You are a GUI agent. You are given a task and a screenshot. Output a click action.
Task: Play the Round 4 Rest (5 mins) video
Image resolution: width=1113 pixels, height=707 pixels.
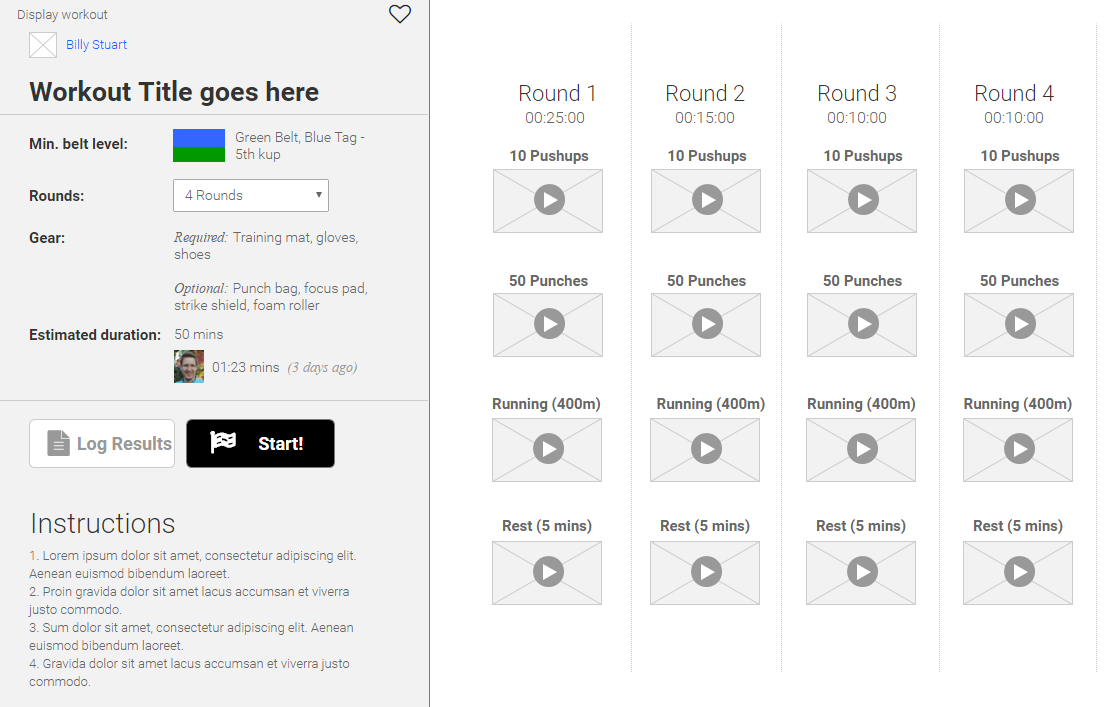(1018, 572)
